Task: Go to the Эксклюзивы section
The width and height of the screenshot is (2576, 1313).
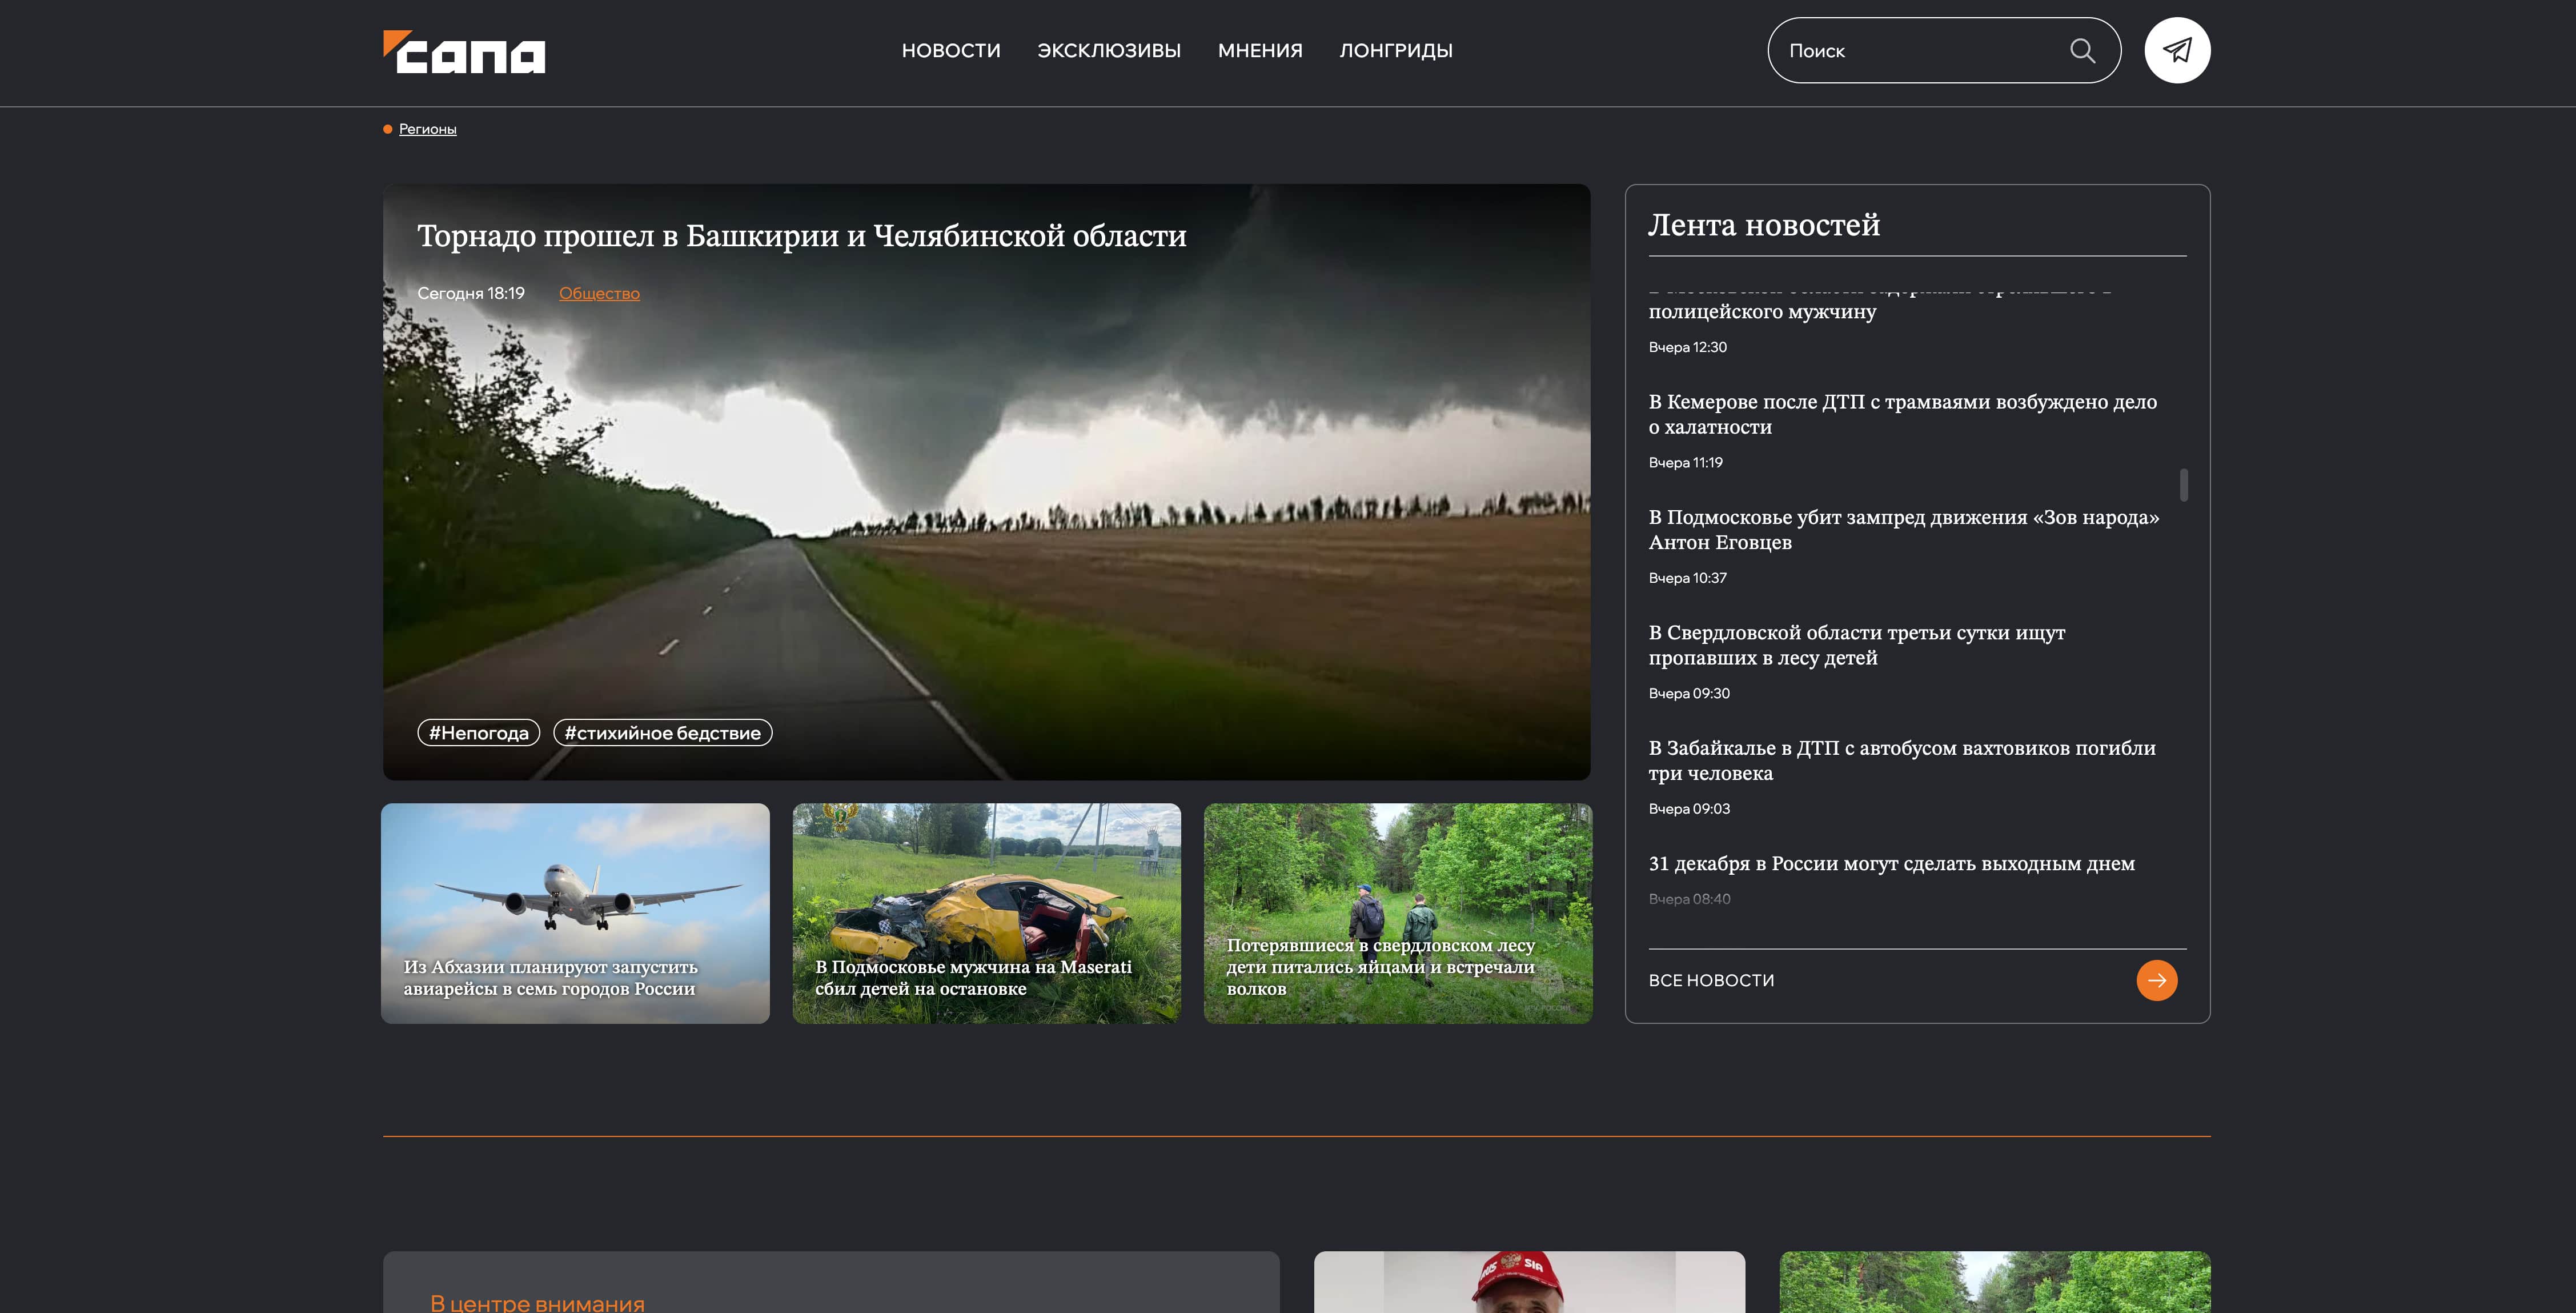Action: (x=1108, y=51)
